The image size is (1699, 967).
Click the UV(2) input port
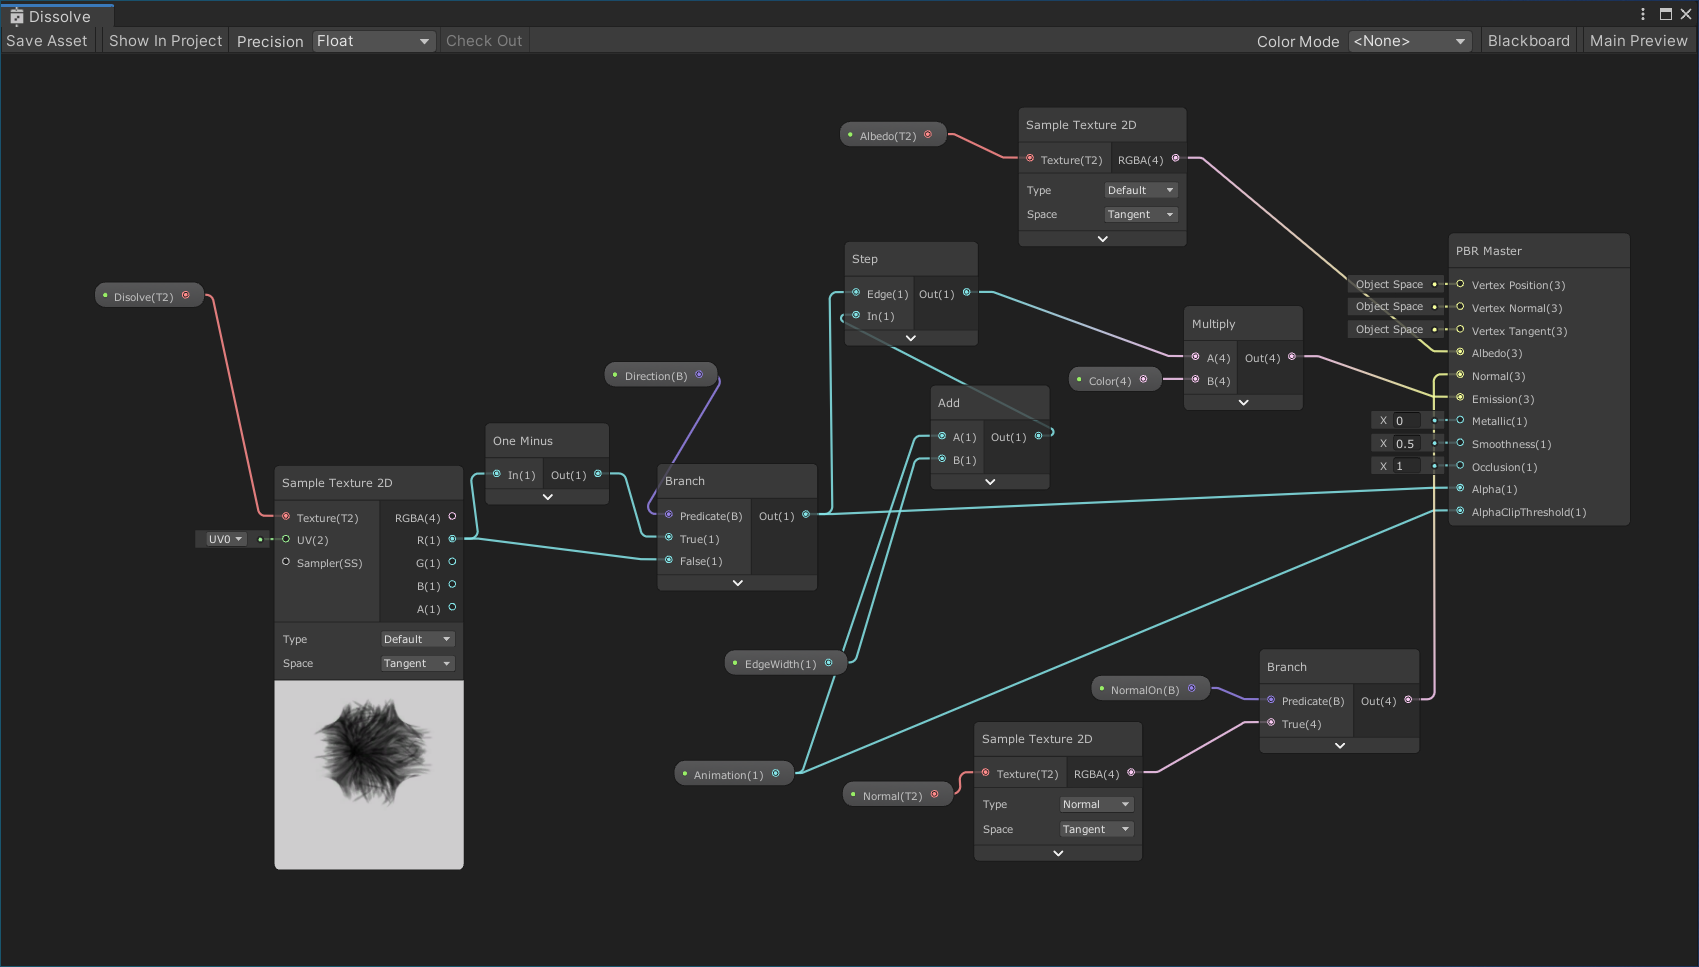[x=286, y=539]
